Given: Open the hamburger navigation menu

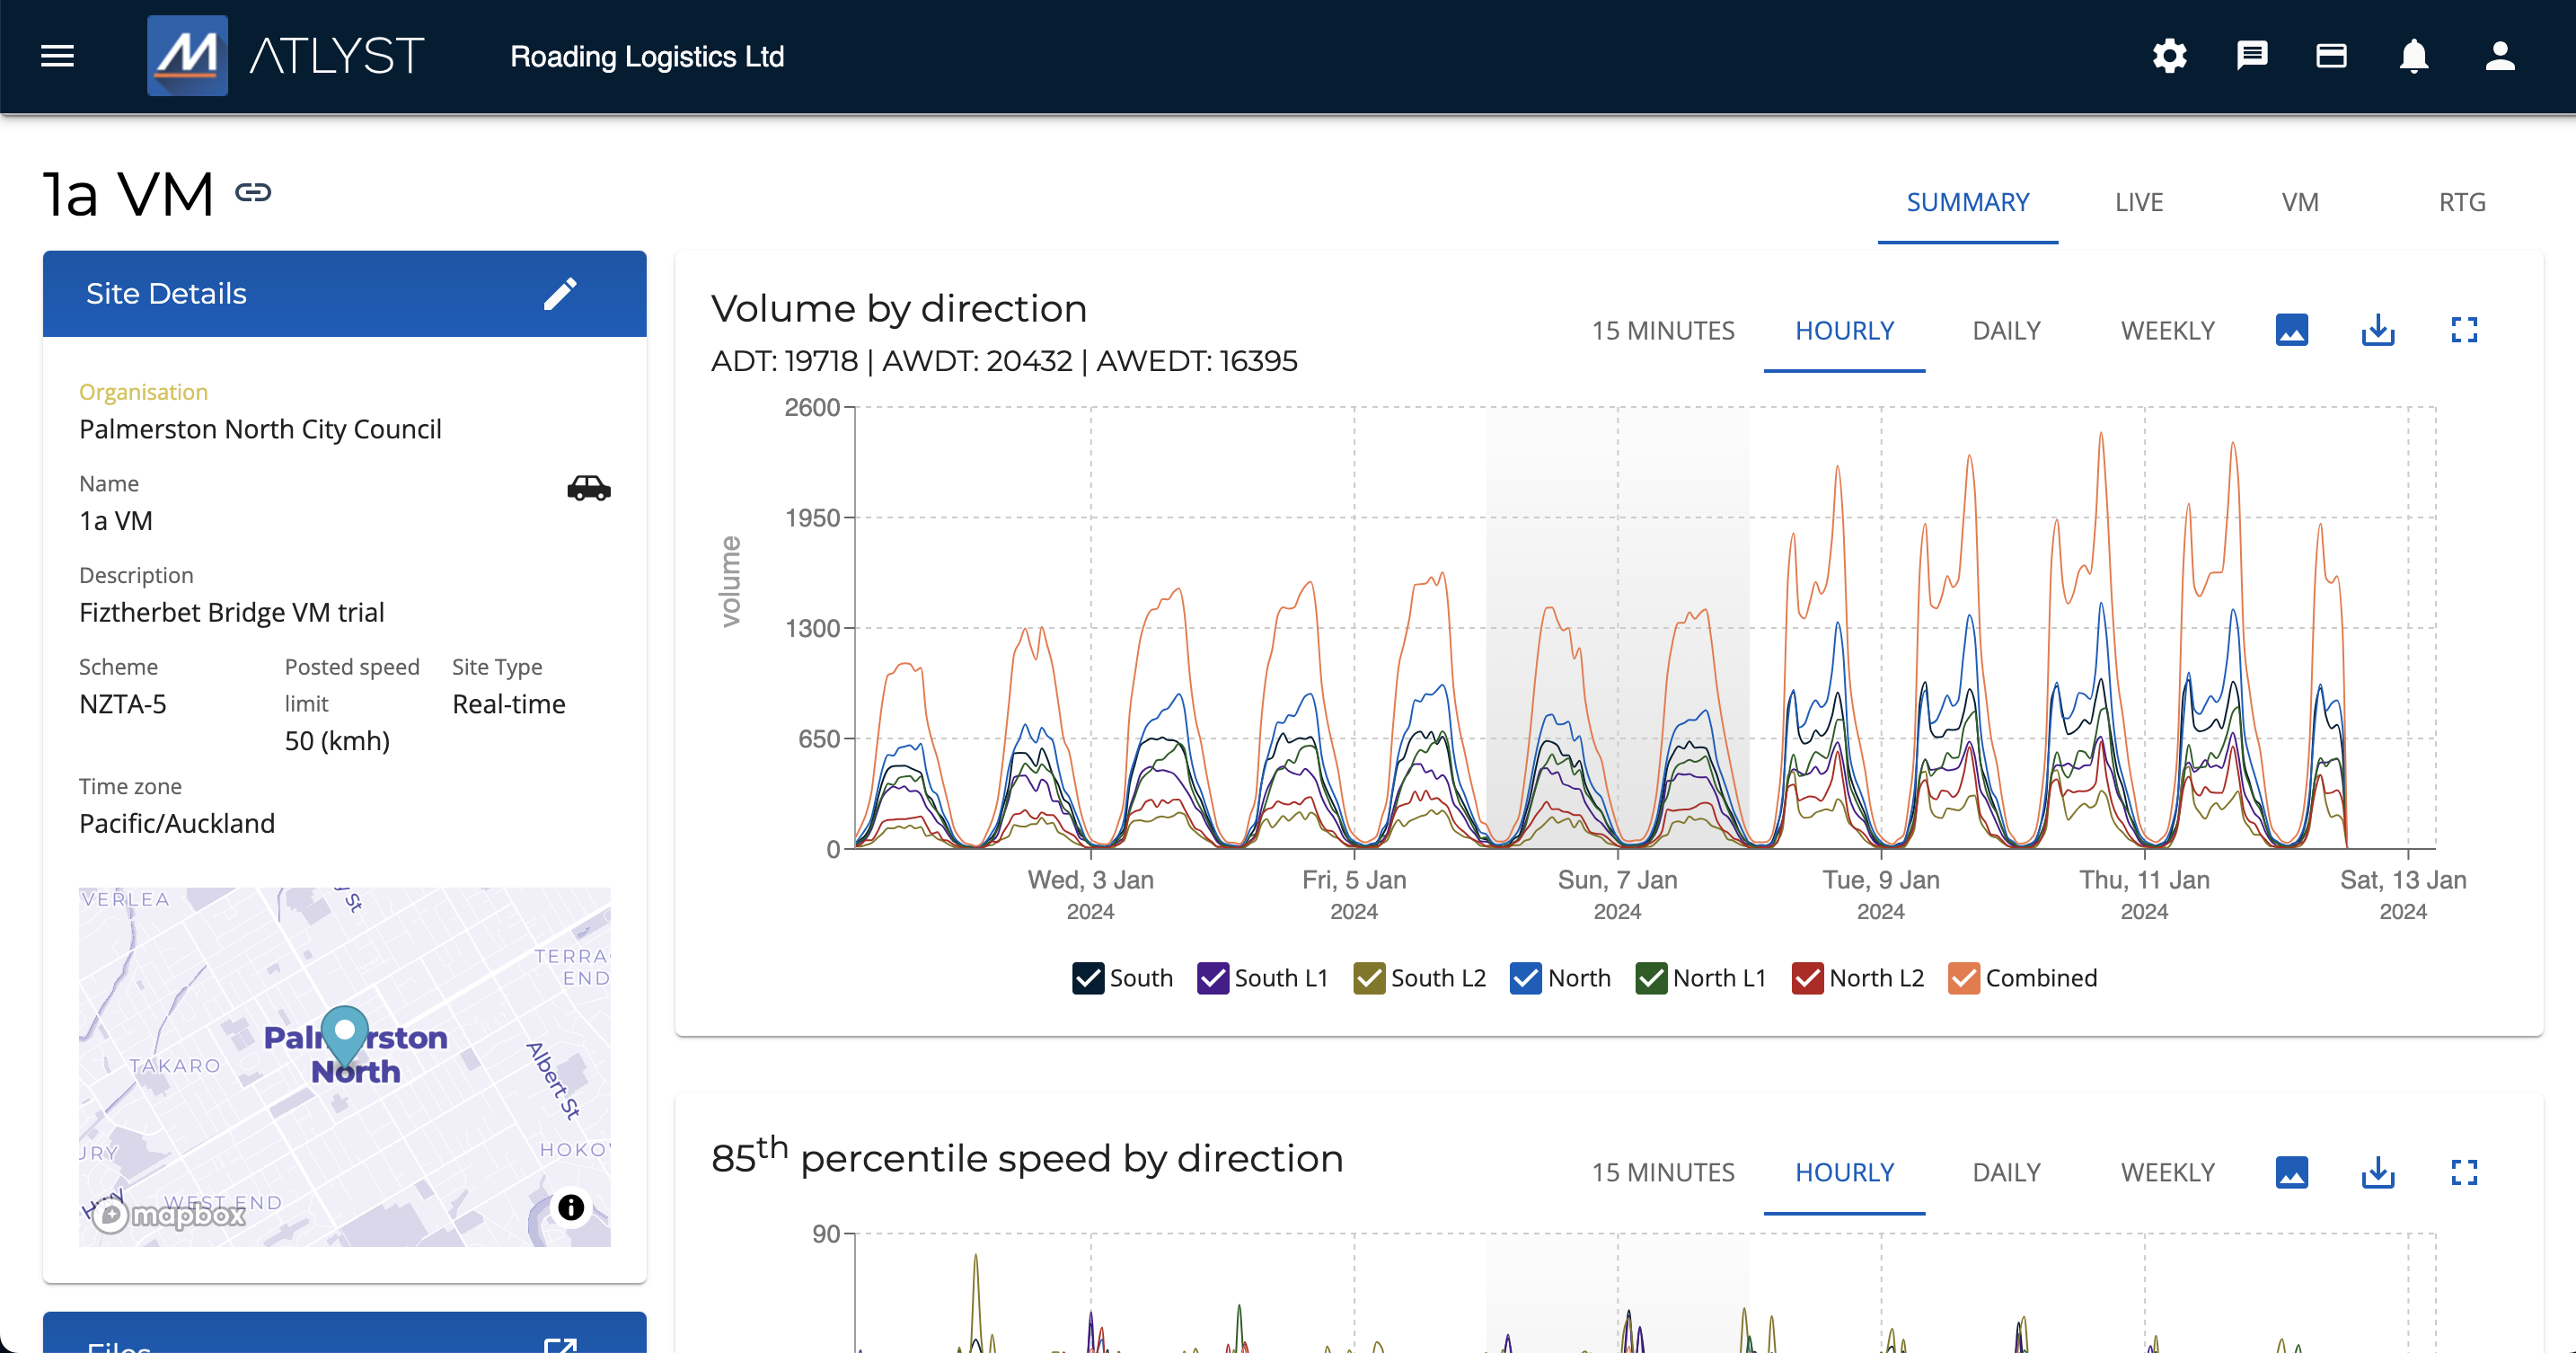Looking at the screenshot, I should point(57,56).
